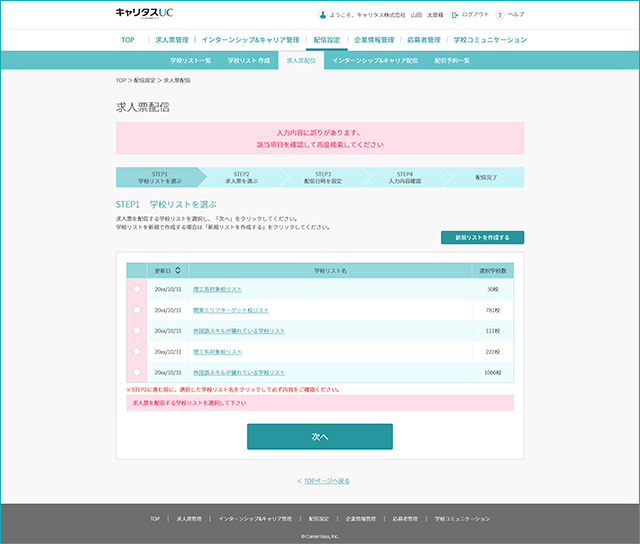Click the キャリタスUC logo
640x544 pixels.
tap(144, 13)
